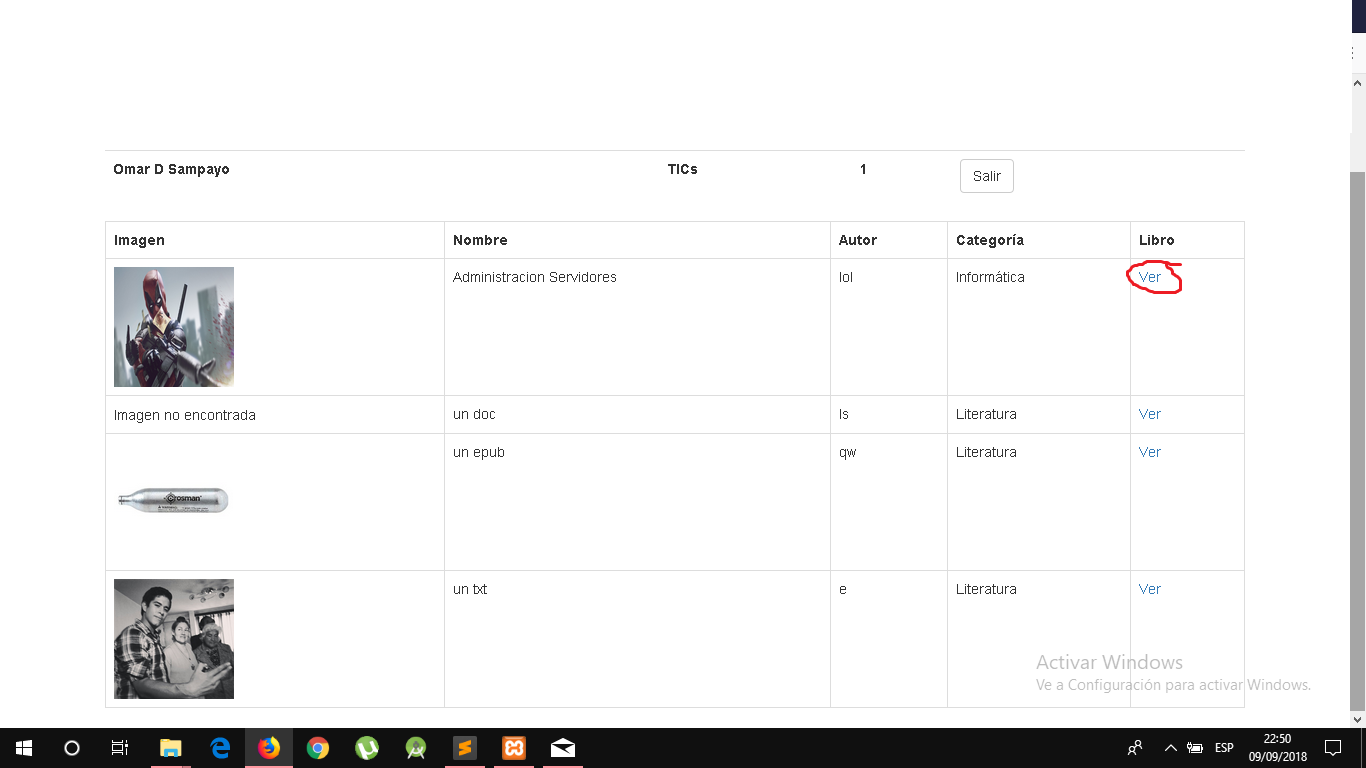The width and height of the screenshot is (1366, 768).
Task: Open Android Studio from the taskbar
Action: pyautogui.click(x=416, y=748)
